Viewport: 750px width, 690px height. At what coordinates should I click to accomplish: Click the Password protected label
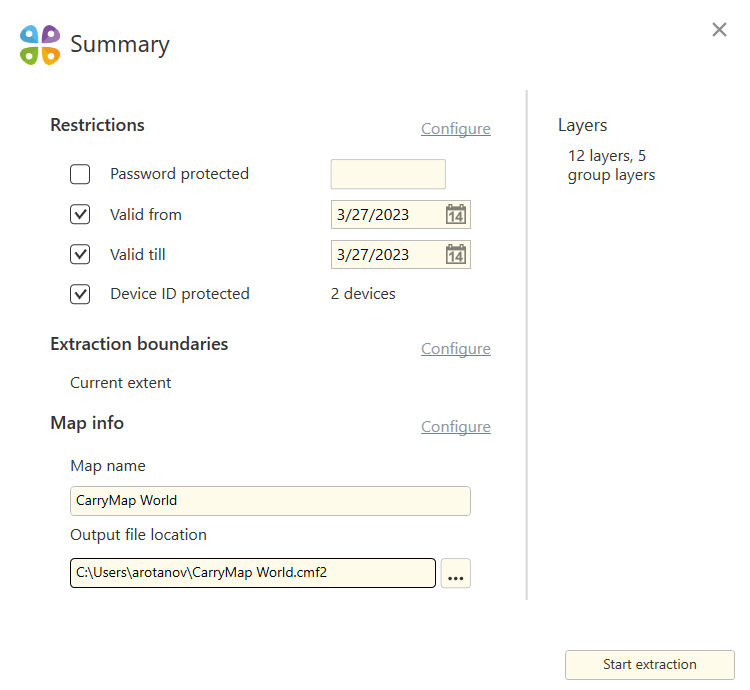tap(179, 174)
